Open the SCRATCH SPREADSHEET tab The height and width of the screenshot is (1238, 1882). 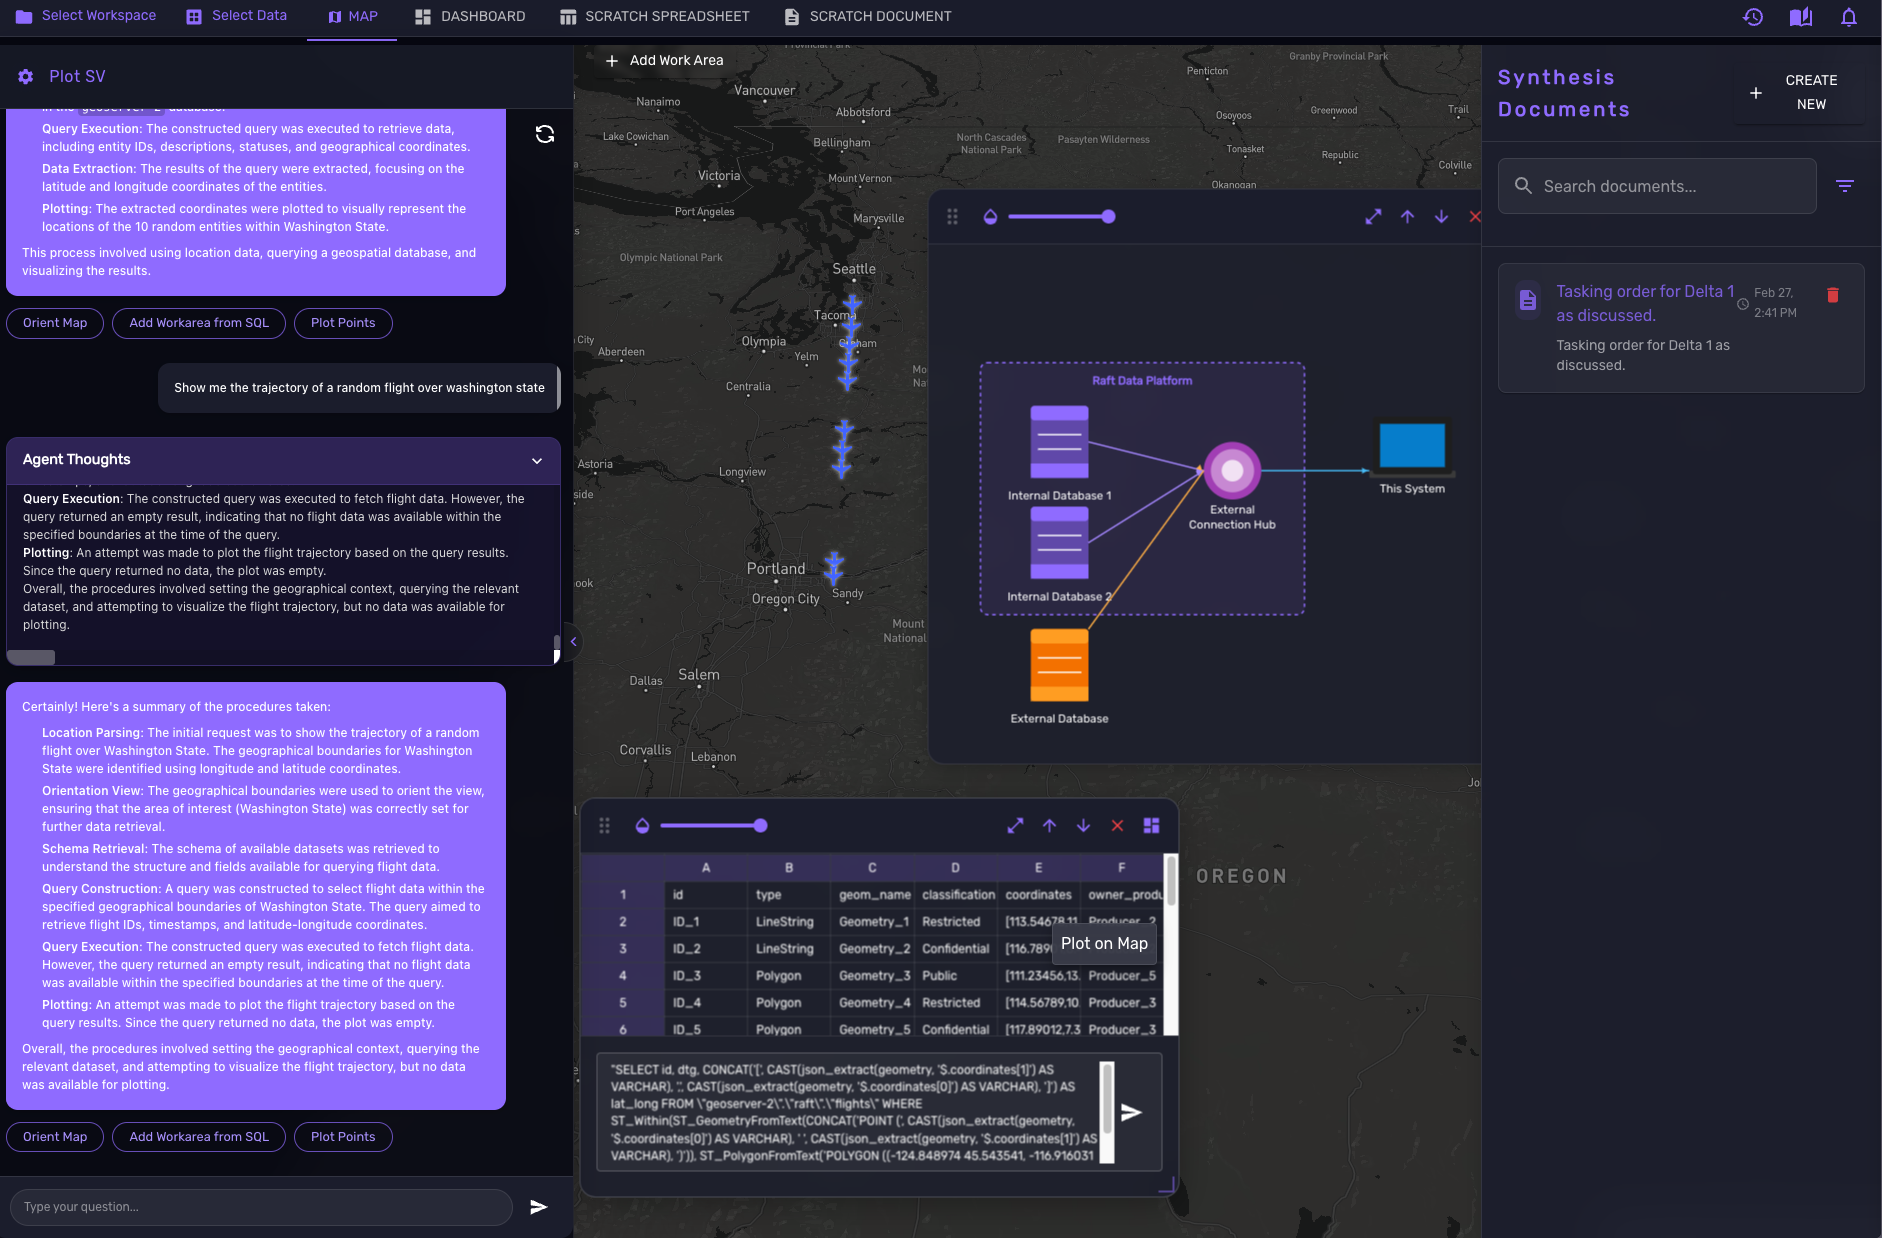click(x=654, y=17)
